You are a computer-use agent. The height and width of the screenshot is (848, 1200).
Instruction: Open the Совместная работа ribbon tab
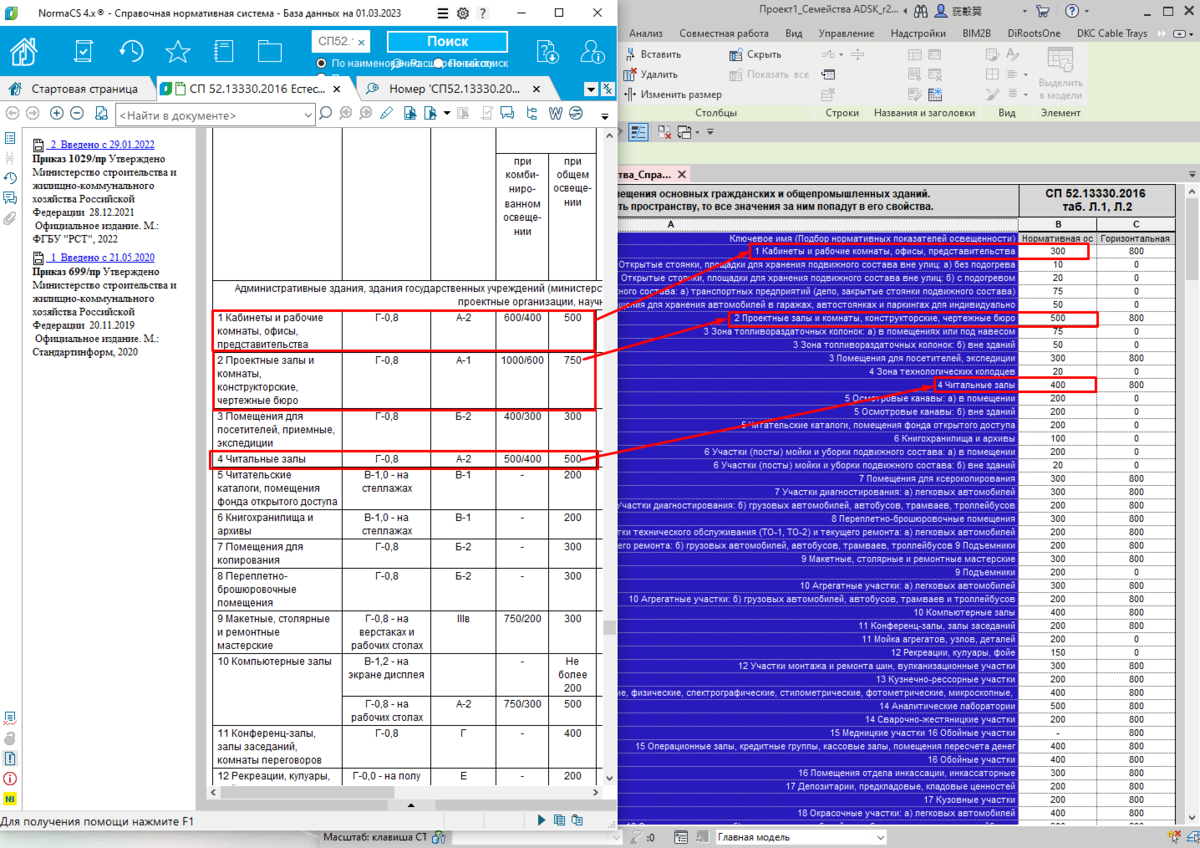coord(724,33)
